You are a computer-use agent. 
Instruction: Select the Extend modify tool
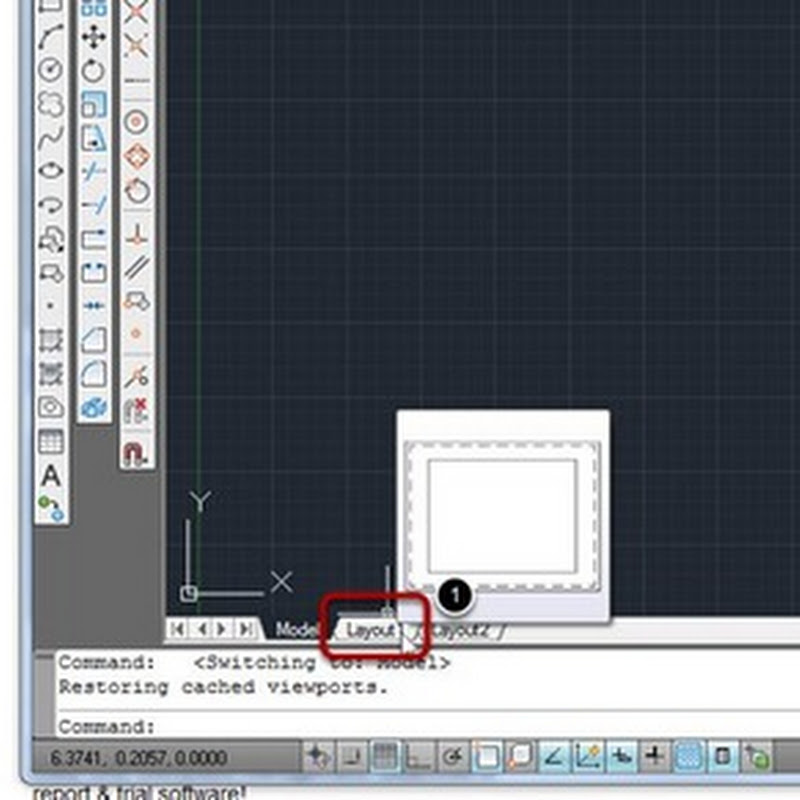(x=94, y=205)
